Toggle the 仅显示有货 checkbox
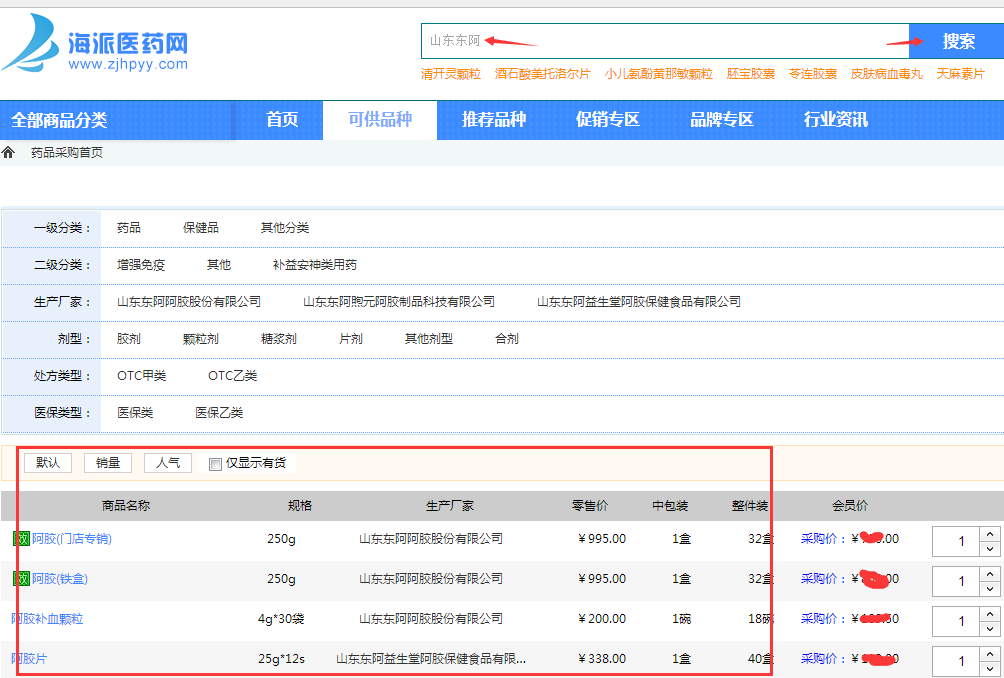The width and height of the screenshot is (1004, 678). 215,464
